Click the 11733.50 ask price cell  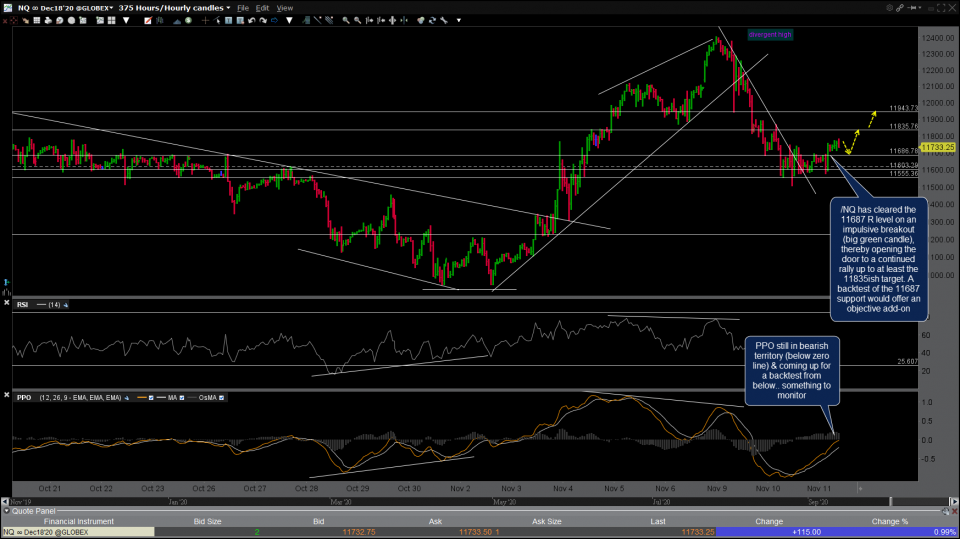pyautogui.click(x=475, y=532)
